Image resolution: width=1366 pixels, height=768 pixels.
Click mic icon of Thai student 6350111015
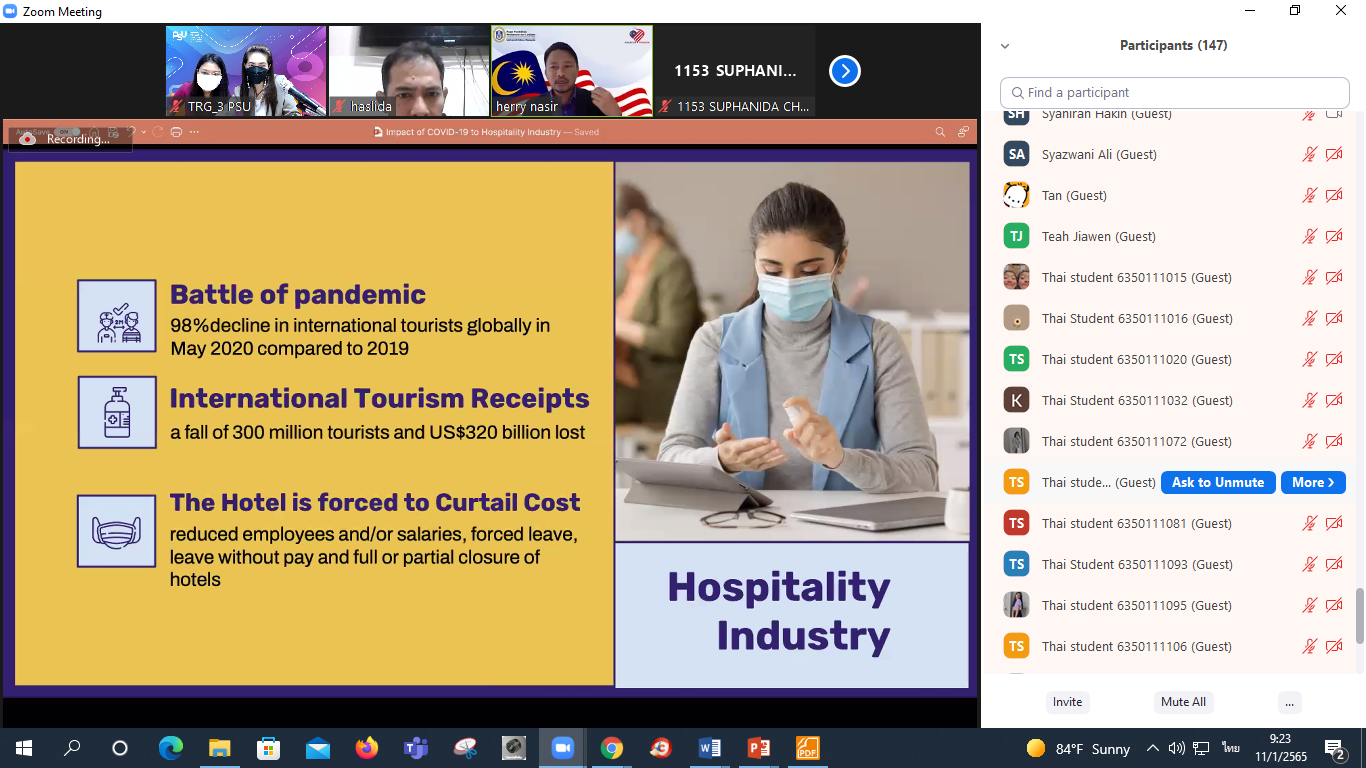pos(1309,277)
